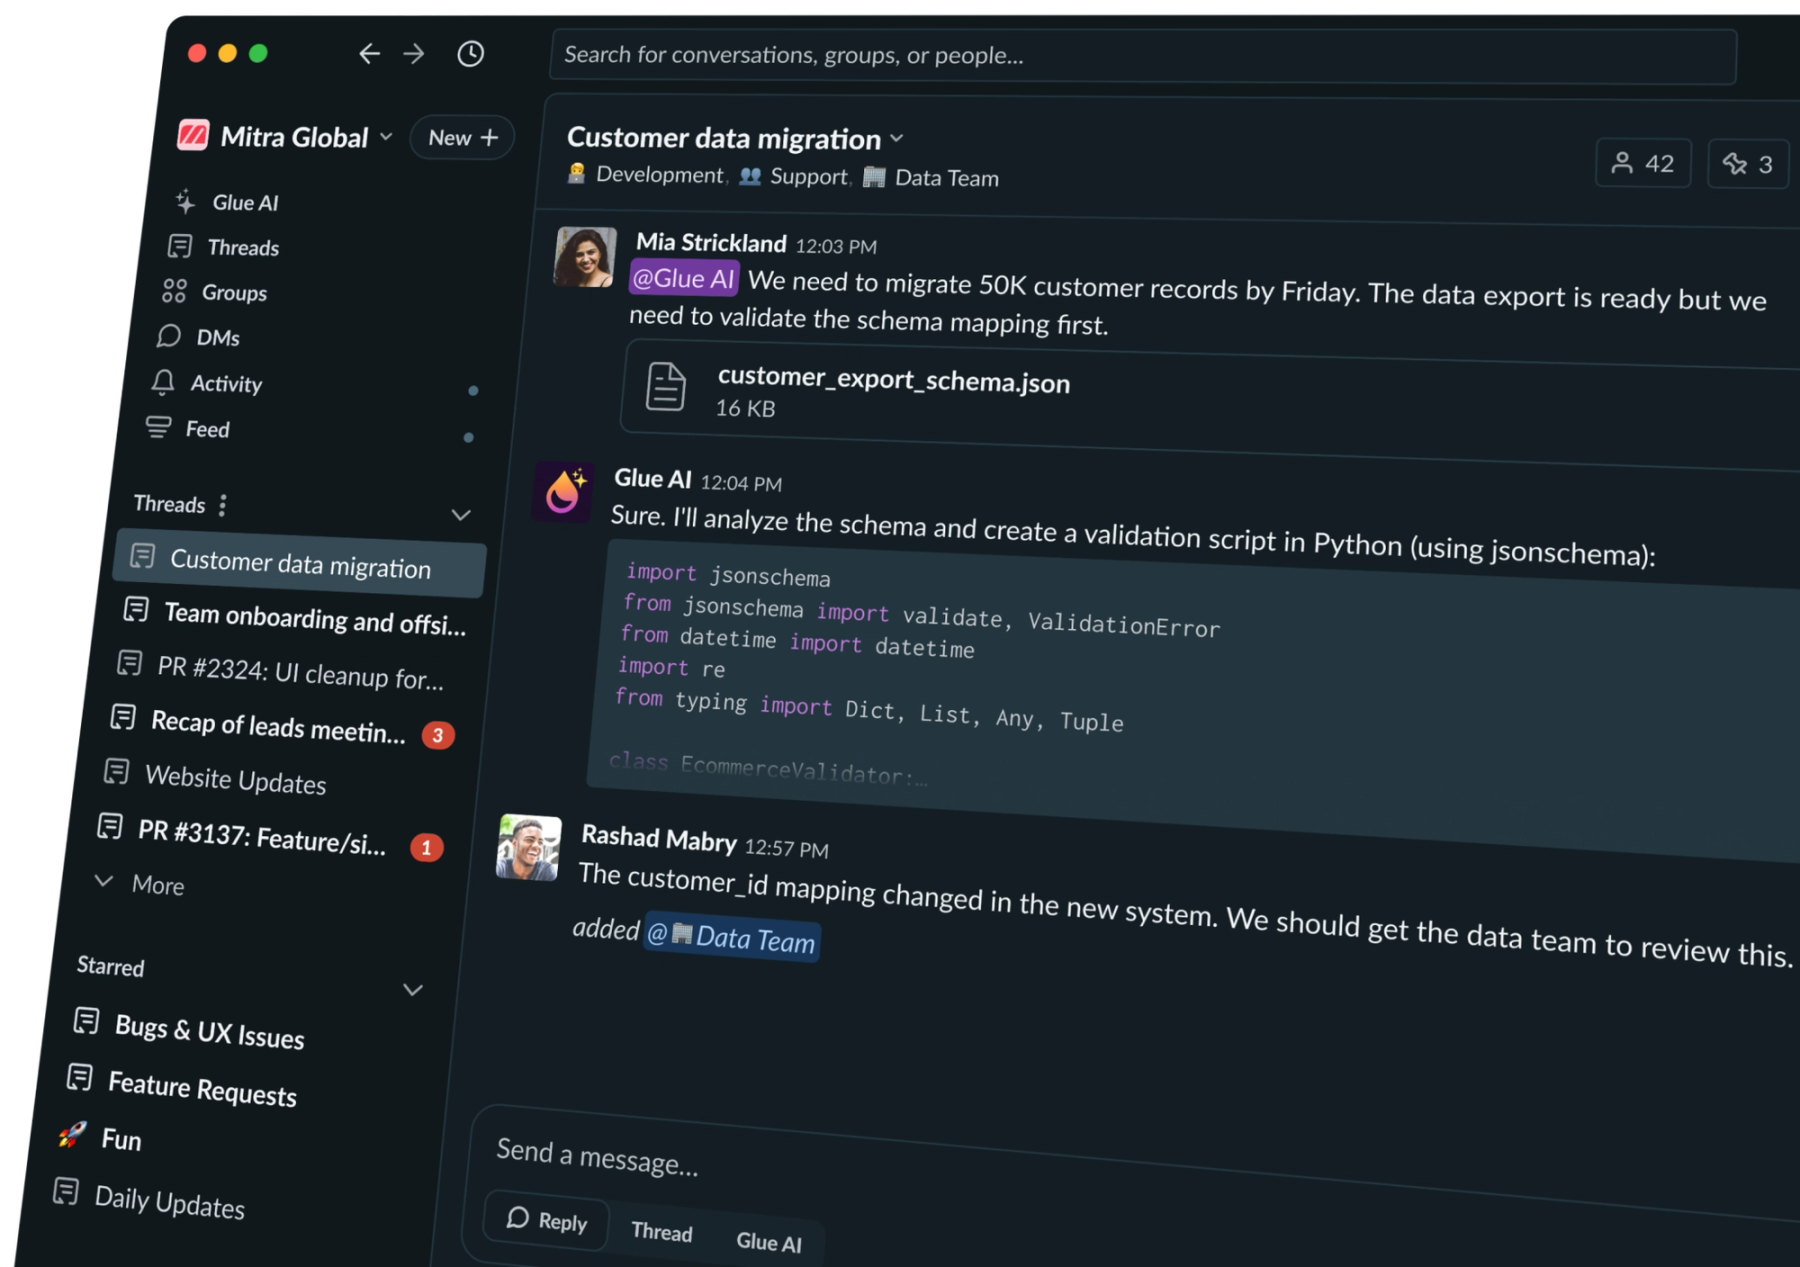Click the @Data Team mention link
Viewport: 1800px width, 1267px height.
[x=732, y=937]
